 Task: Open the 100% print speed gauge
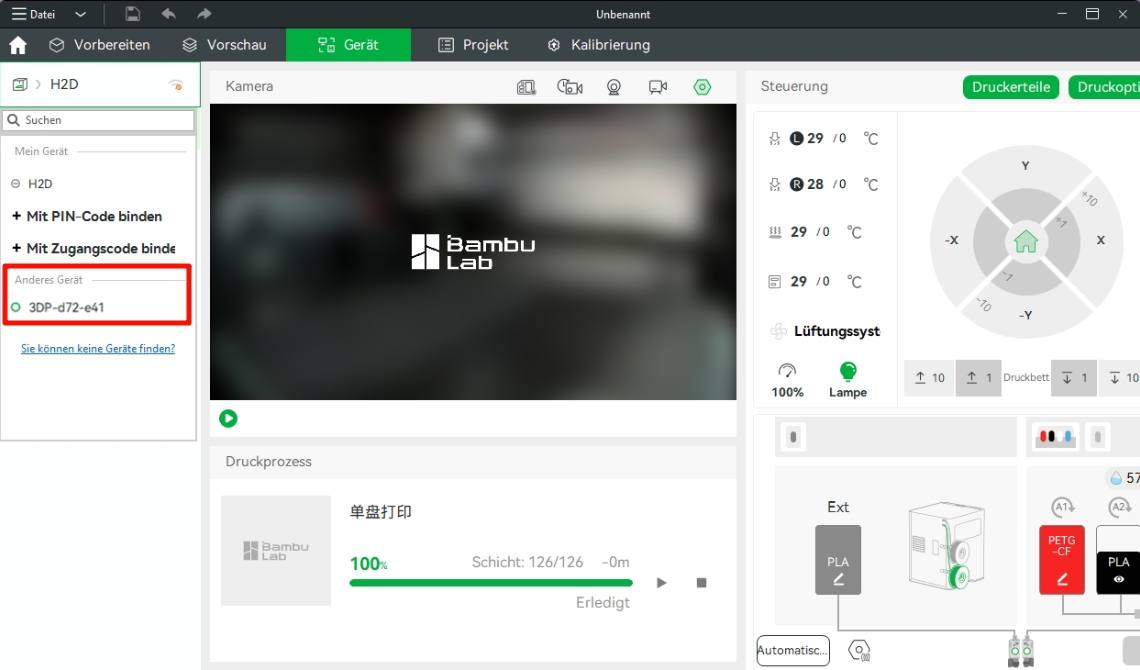click(787, 380)
